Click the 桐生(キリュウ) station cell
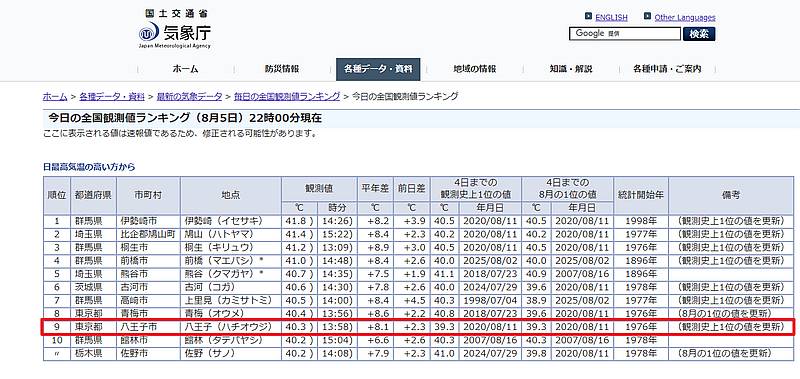This screenshot has width=800, height=379. (x=231, y=247)
